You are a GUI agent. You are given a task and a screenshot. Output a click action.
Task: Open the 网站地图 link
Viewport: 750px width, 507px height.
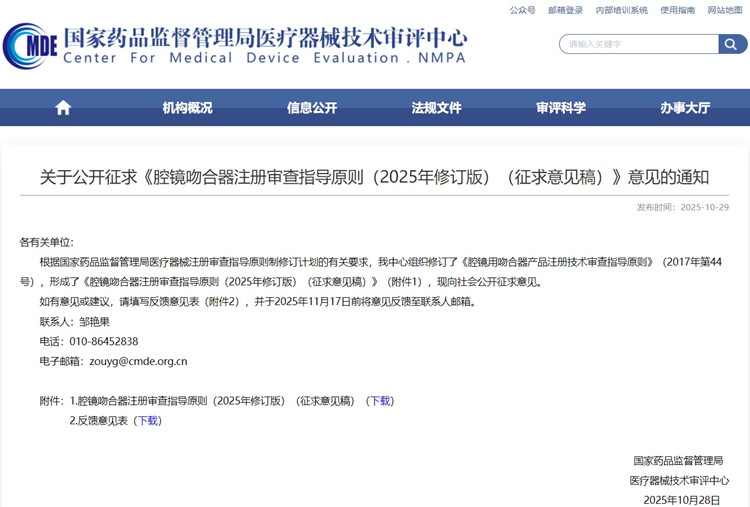[x=725, y=10]
